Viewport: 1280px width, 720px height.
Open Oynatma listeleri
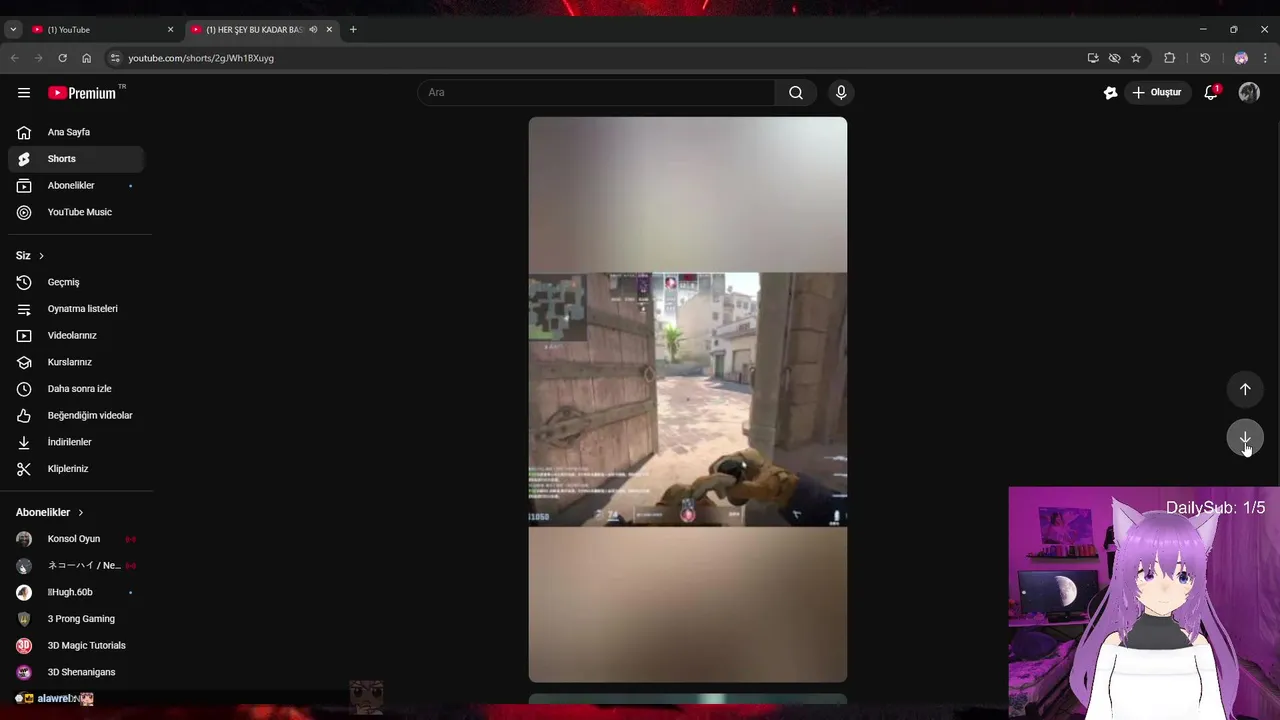pos(76,309)
